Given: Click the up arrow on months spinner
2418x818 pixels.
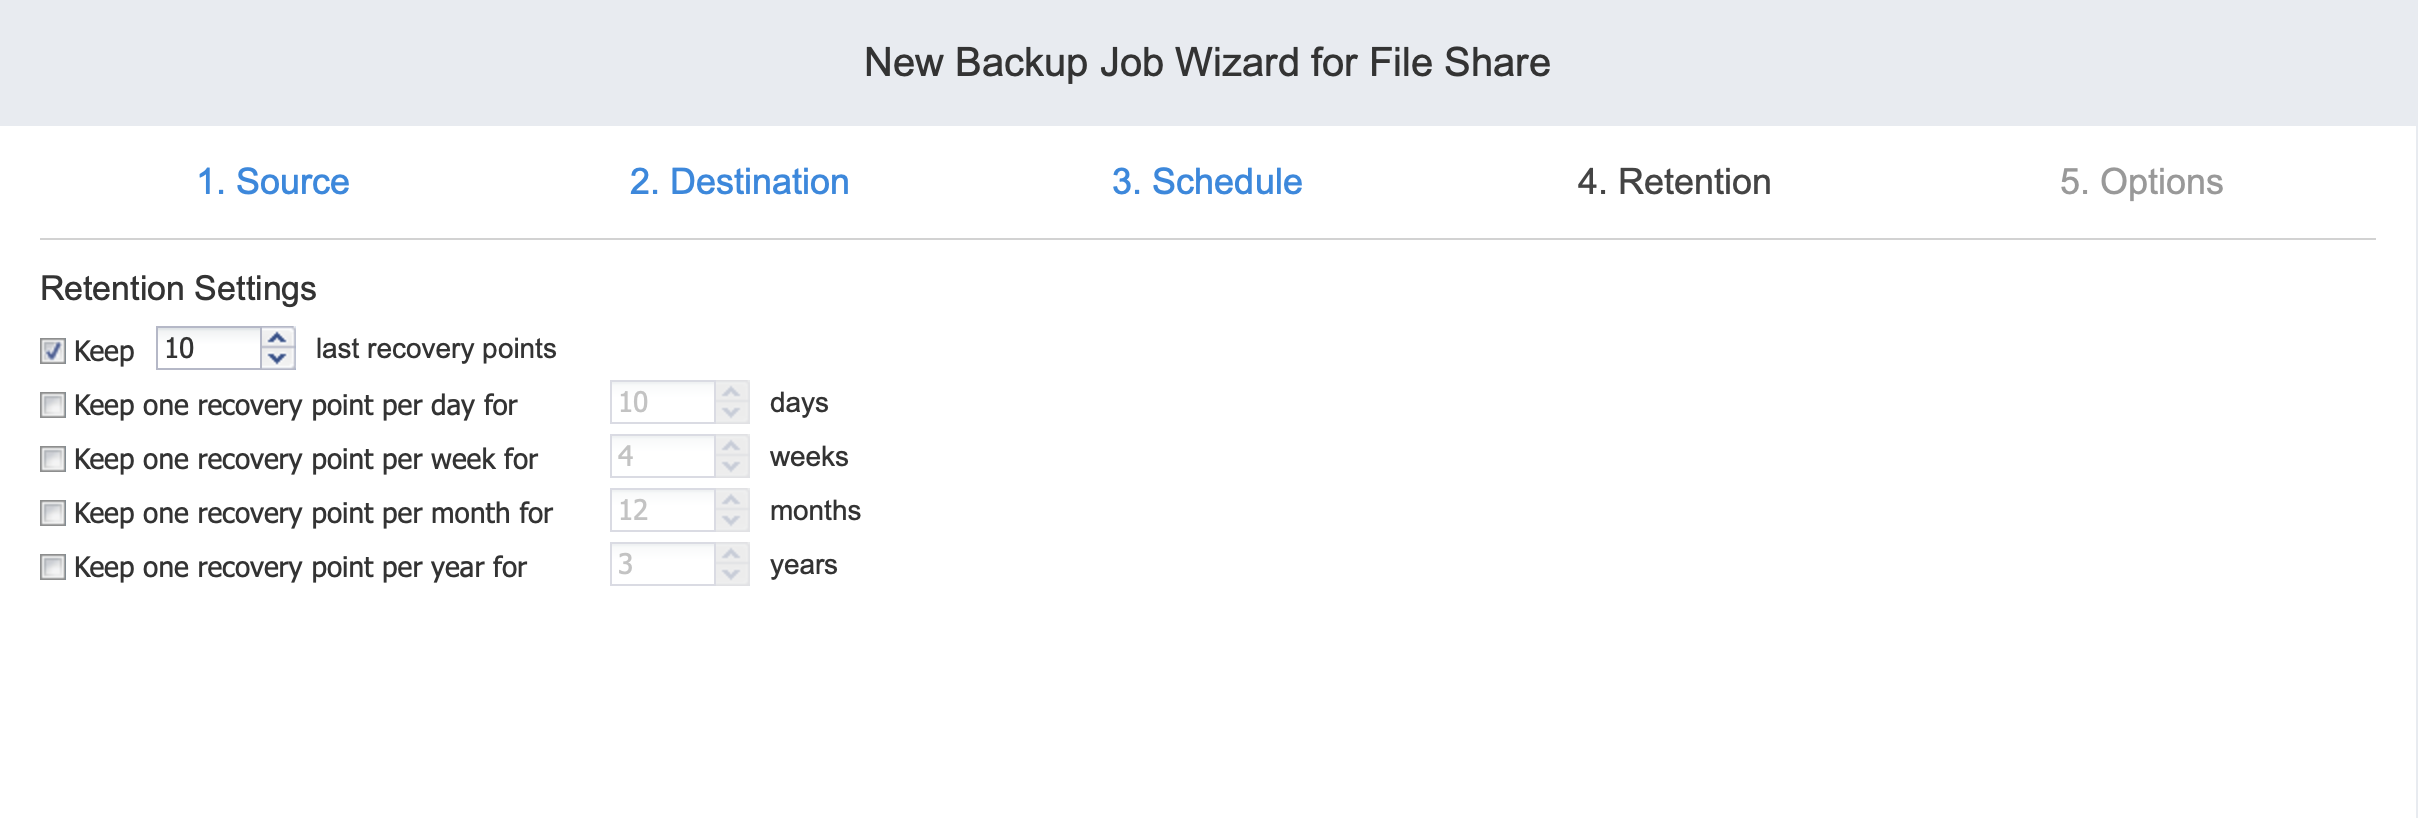Looking at the screenshot, I should click(x=731, y=501).
